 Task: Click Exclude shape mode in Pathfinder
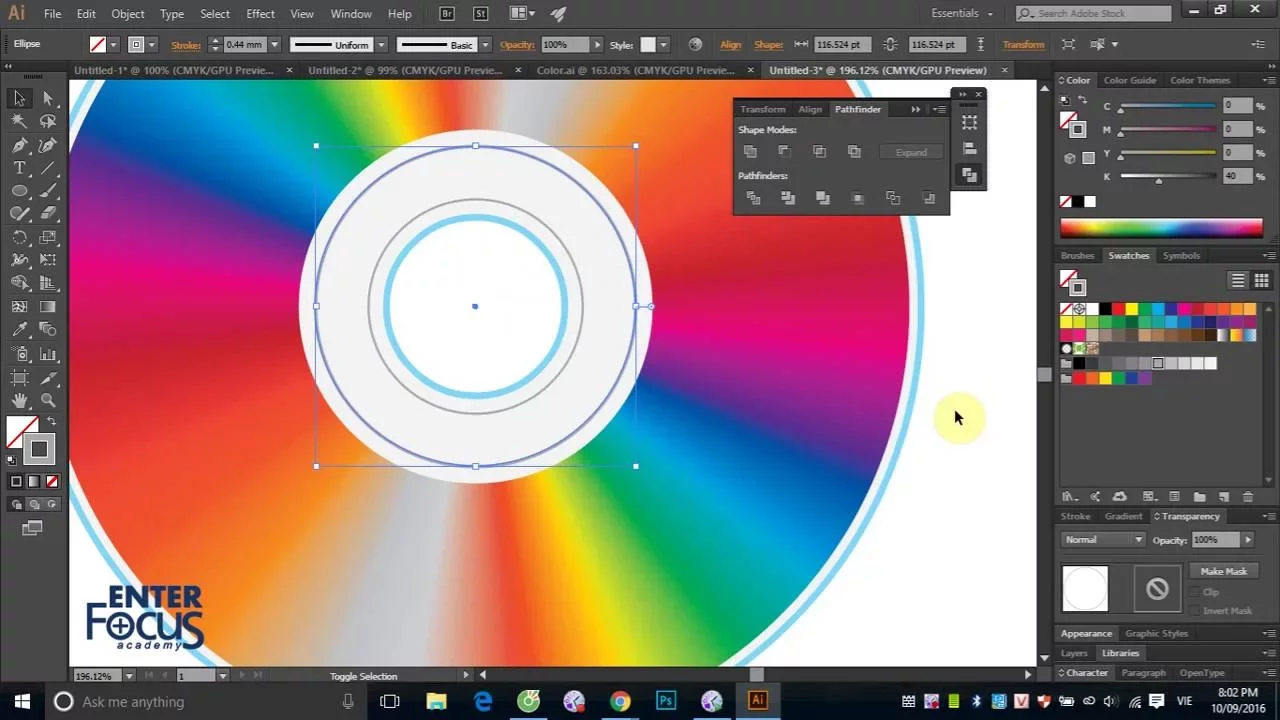click(x=854, y=152)
